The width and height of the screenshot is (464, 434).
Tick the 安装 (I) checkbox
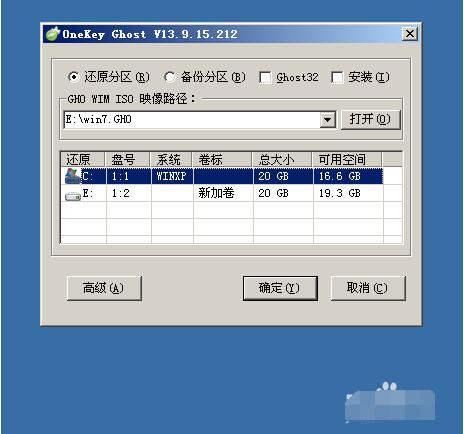tap(337, 78)
